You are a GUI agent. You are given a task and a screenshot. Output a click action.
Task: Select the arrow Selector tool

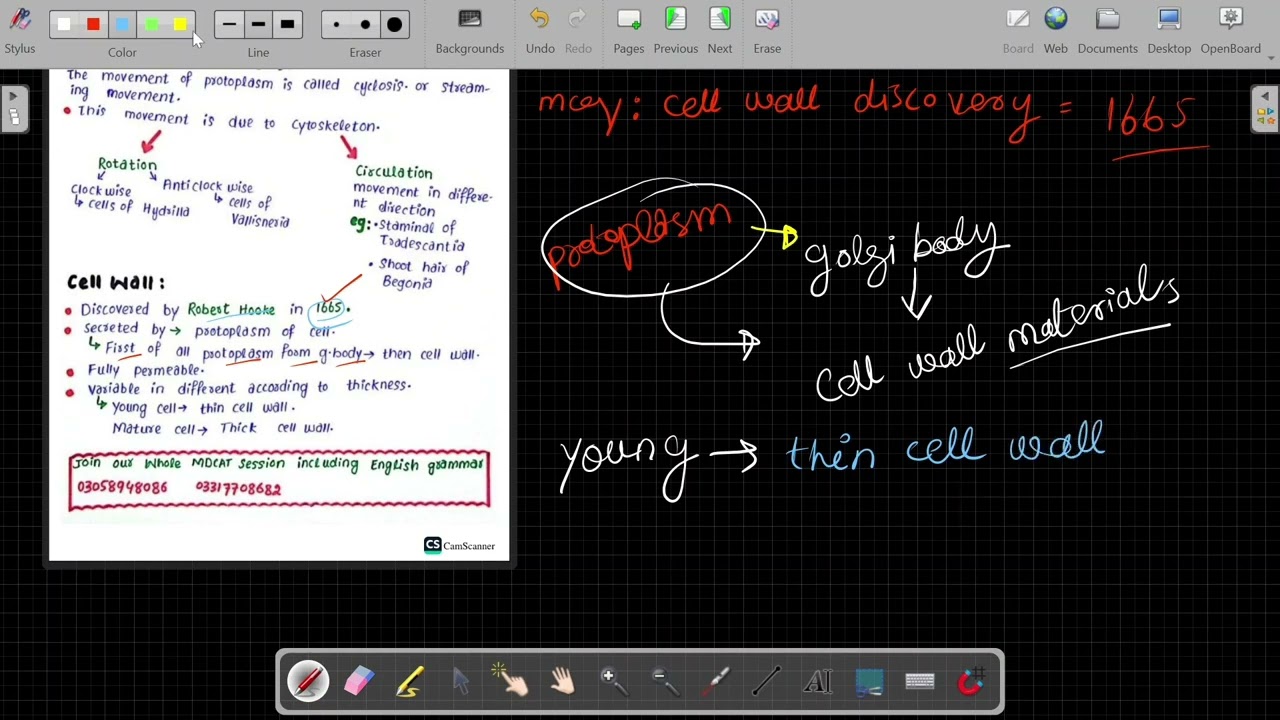pos(460,682)
